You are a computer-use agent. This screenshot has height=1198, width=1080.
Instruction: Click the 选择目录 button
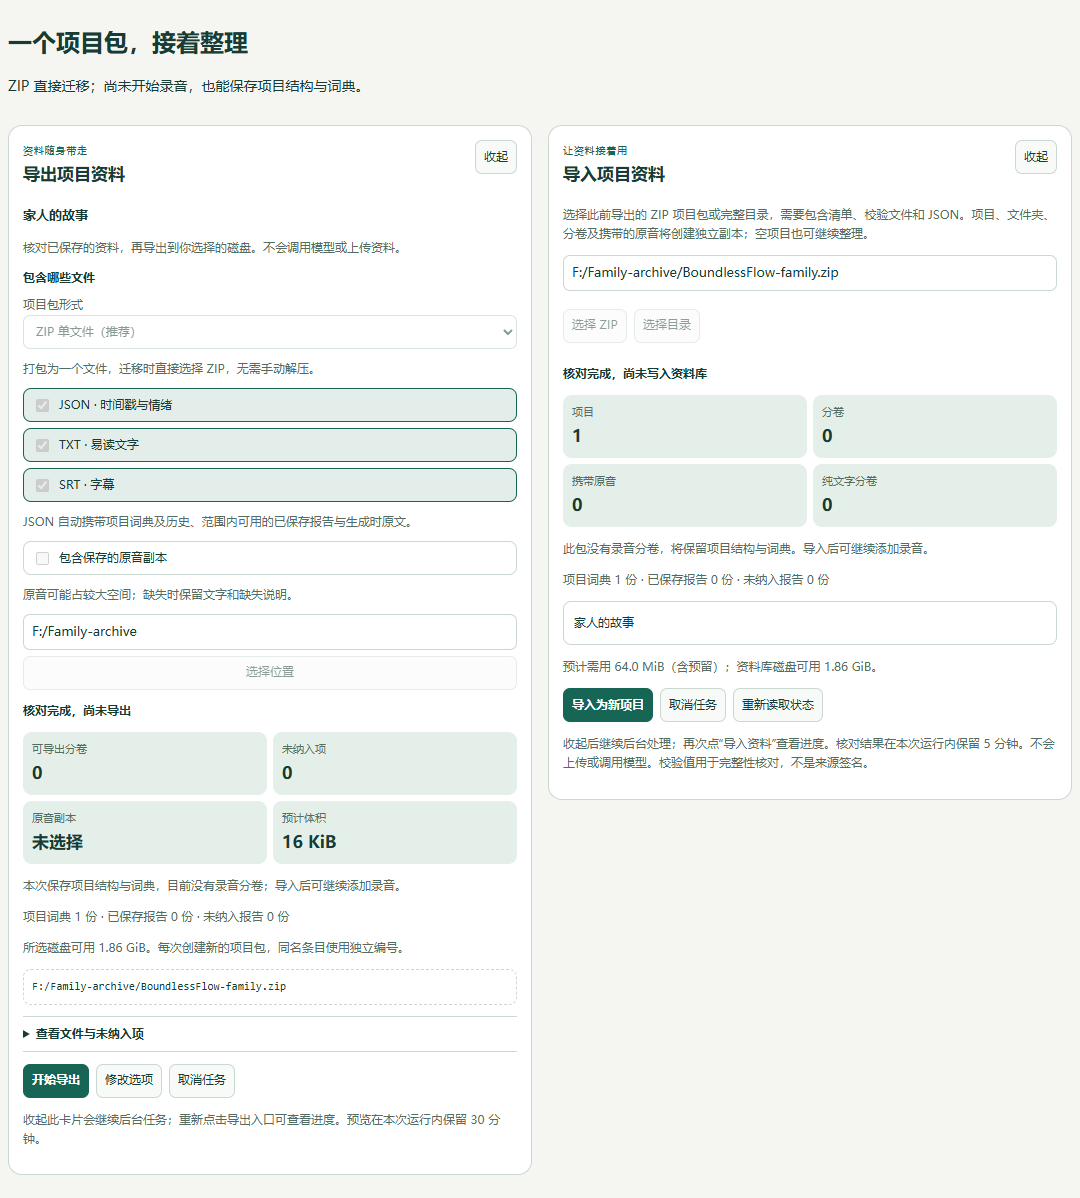tap(667, 325)
